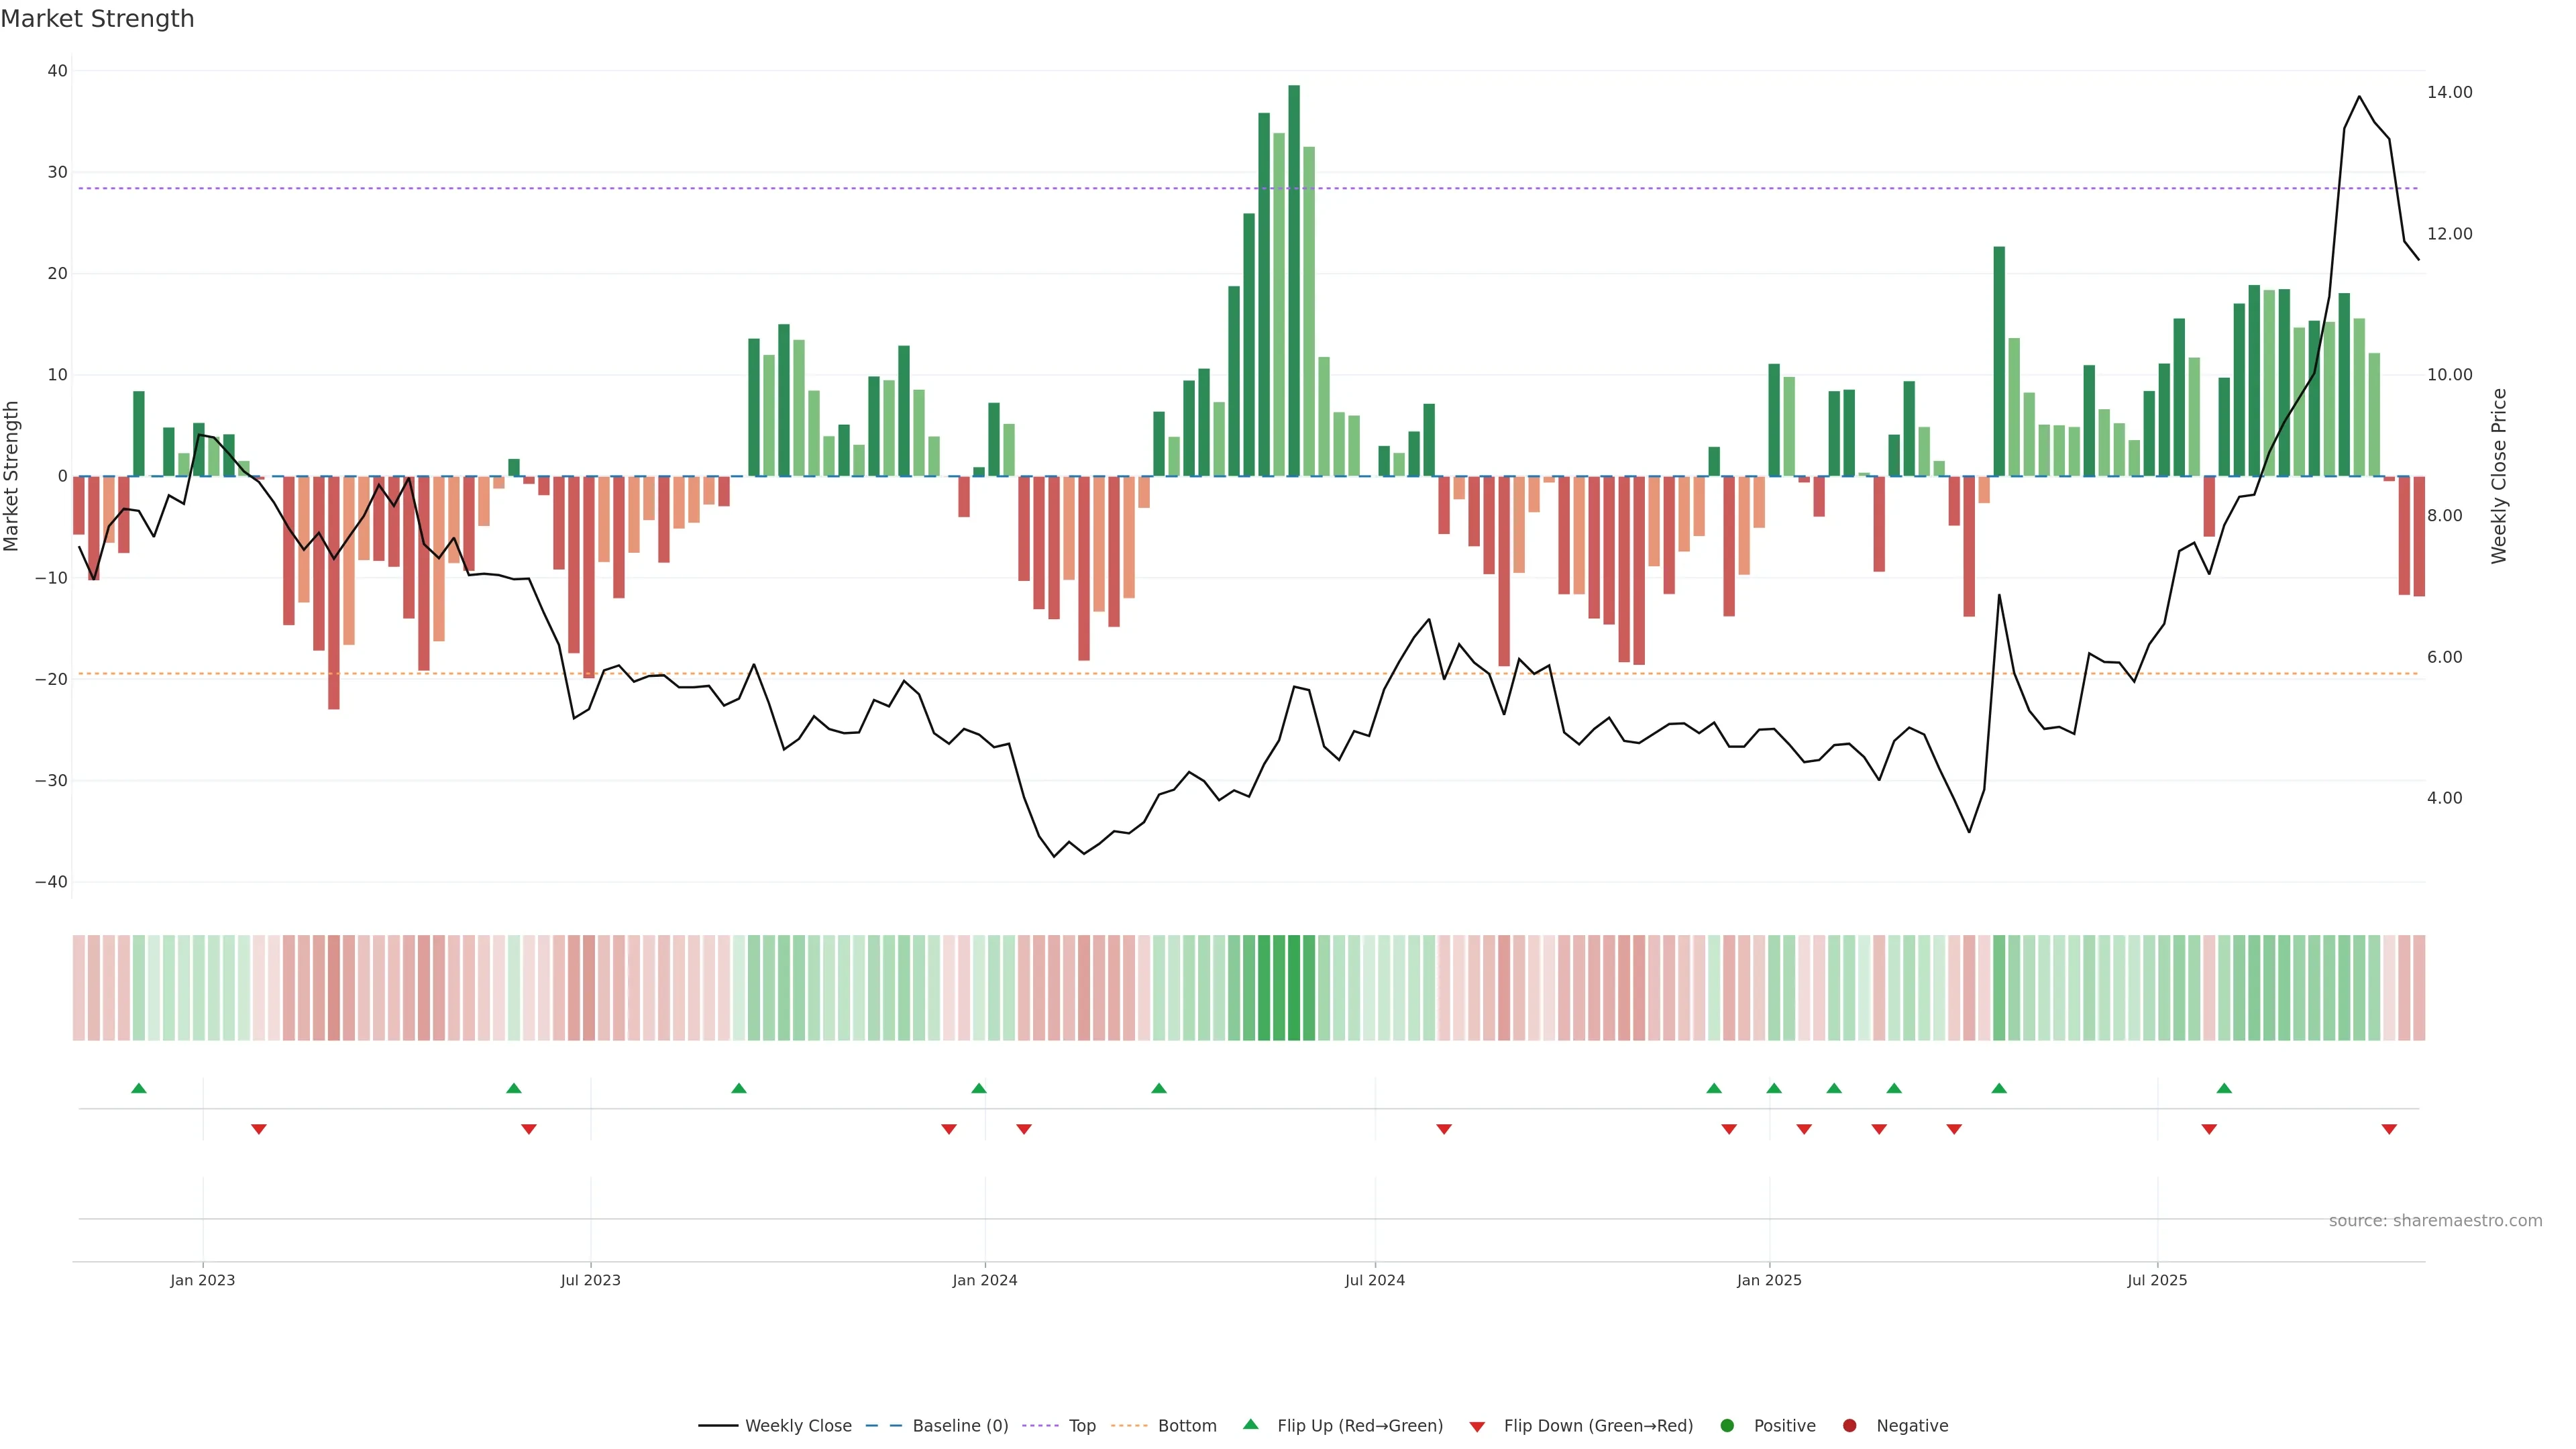Click the Jan 2025 x-axis label
The width and height of the screenshot is (2576, 1449).
click(x=1769, y=1280)
